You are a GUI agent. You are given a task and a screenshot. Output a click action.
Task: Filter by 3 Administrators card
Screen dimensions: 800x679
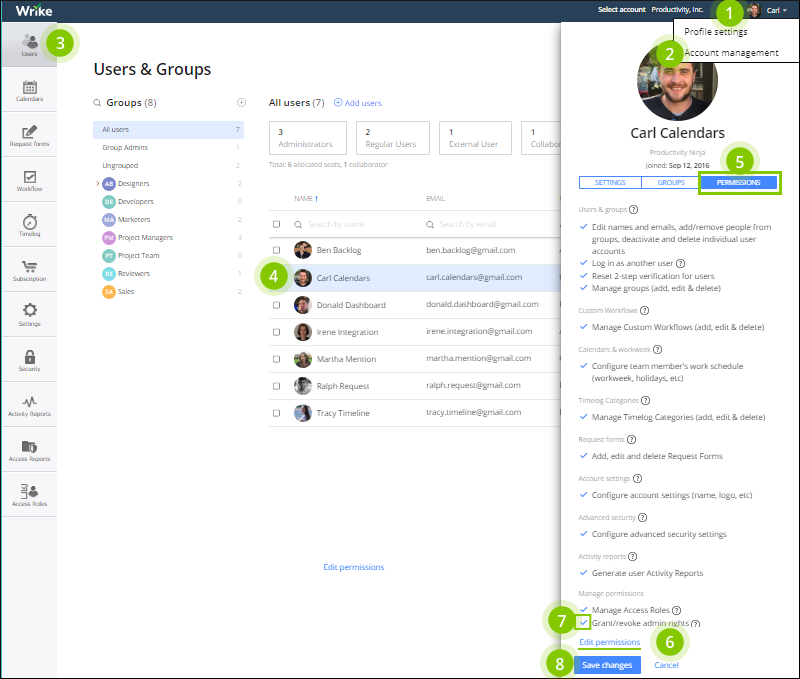(x=308, y=138)
